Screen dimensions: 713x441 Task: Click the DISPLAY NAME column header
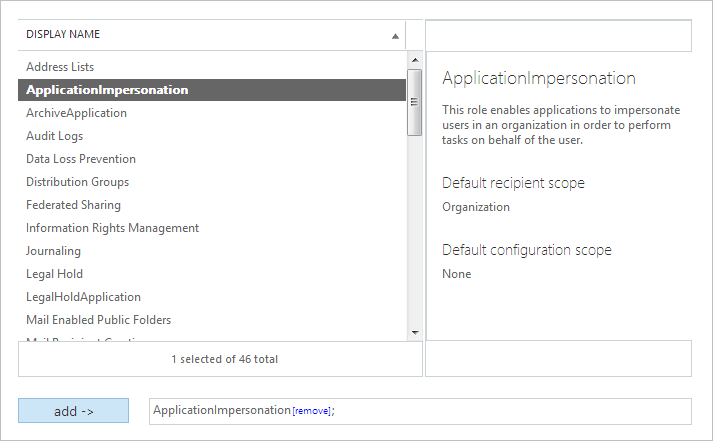tap(63, 35)
